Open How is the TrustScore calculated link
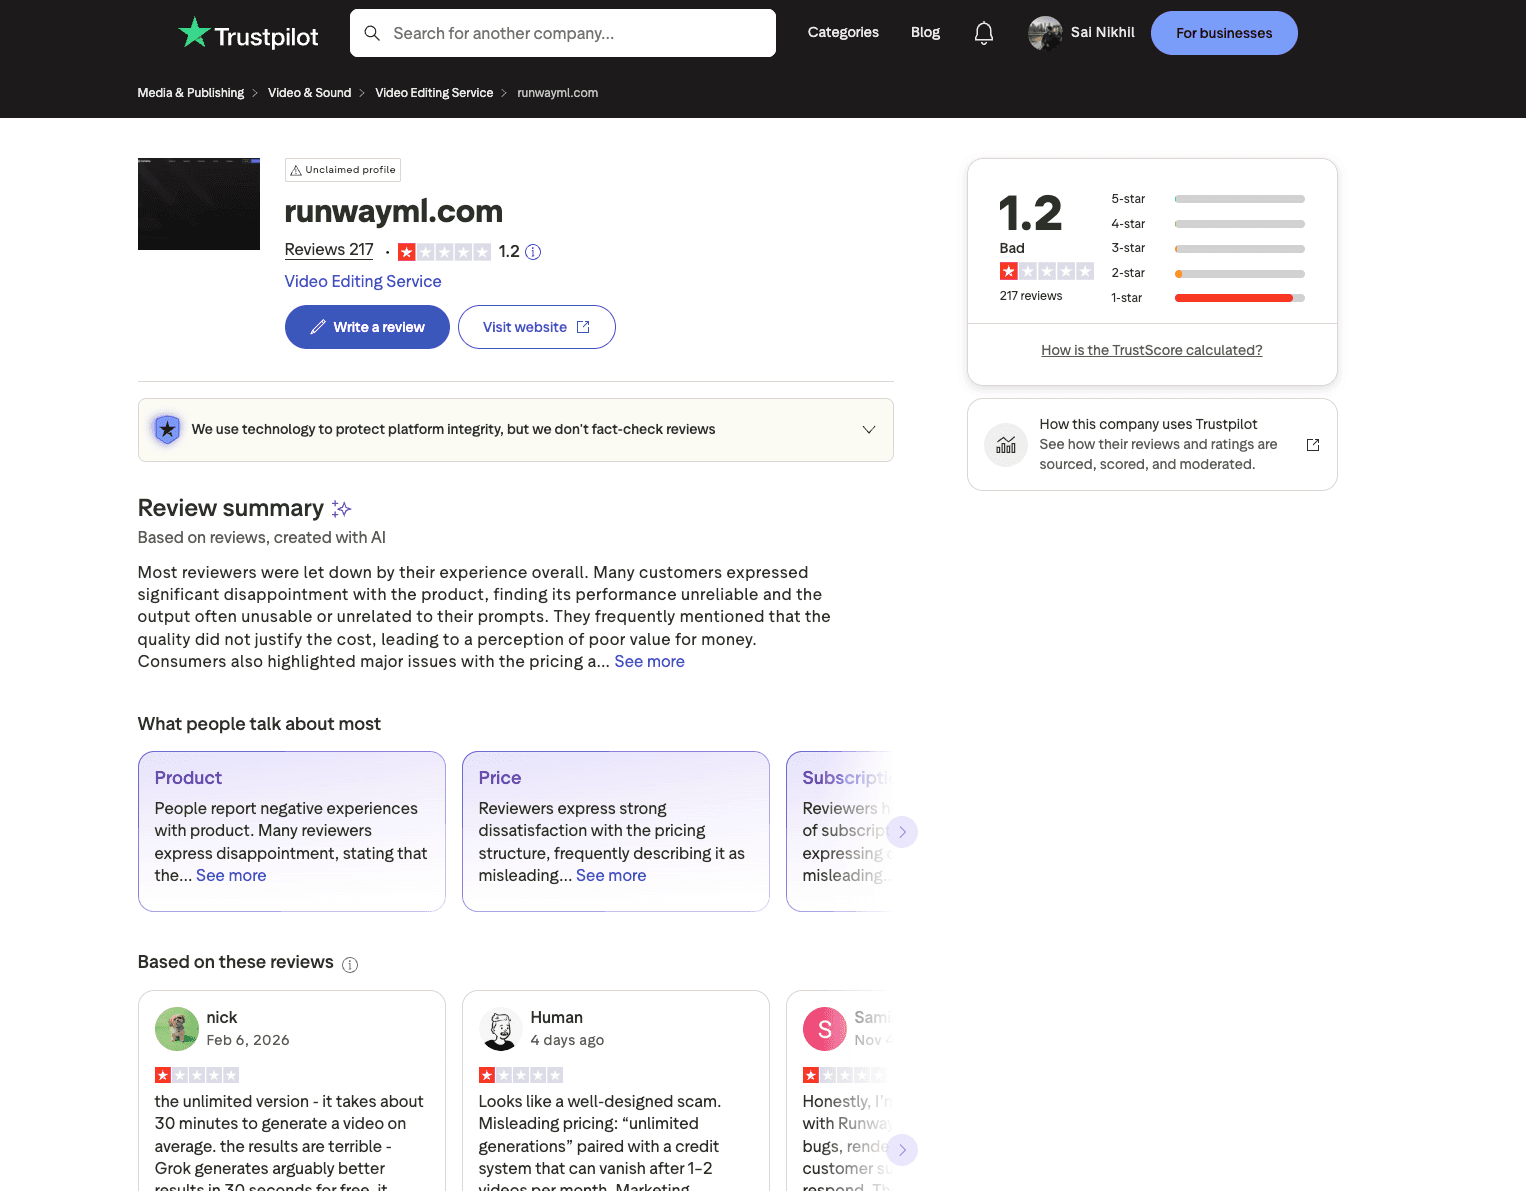Image resolution: width=1526 pixels, height=1191 pixels. (1152, 350)
